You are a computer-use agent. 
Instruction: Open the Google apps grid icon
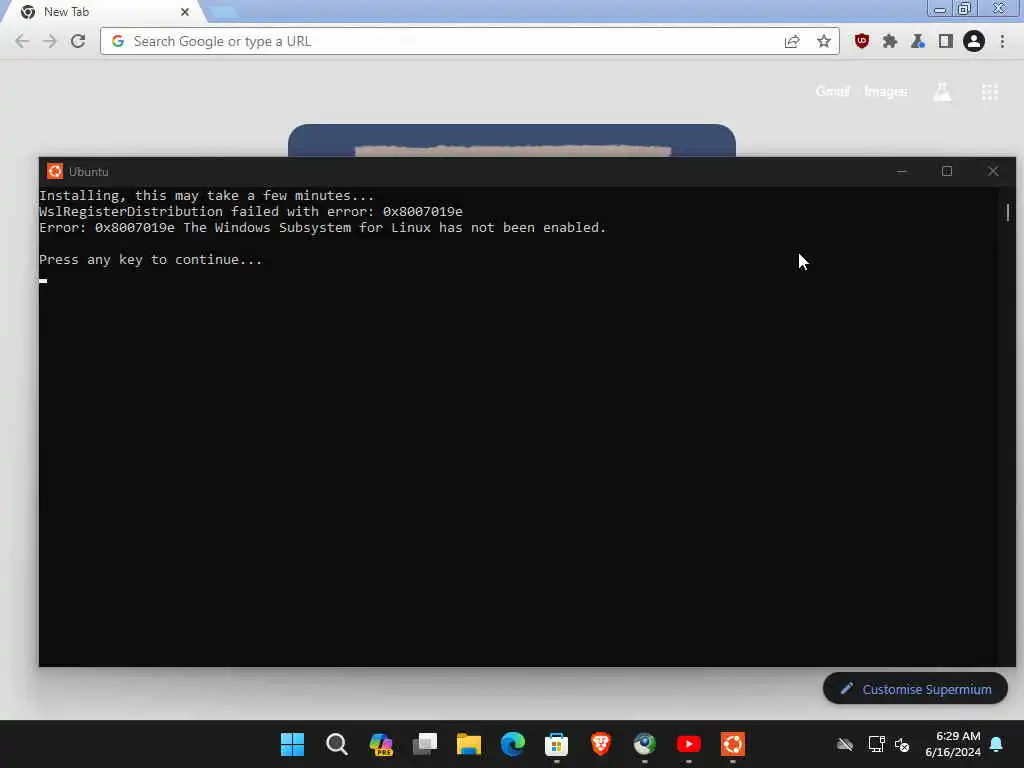pos(989,92)
